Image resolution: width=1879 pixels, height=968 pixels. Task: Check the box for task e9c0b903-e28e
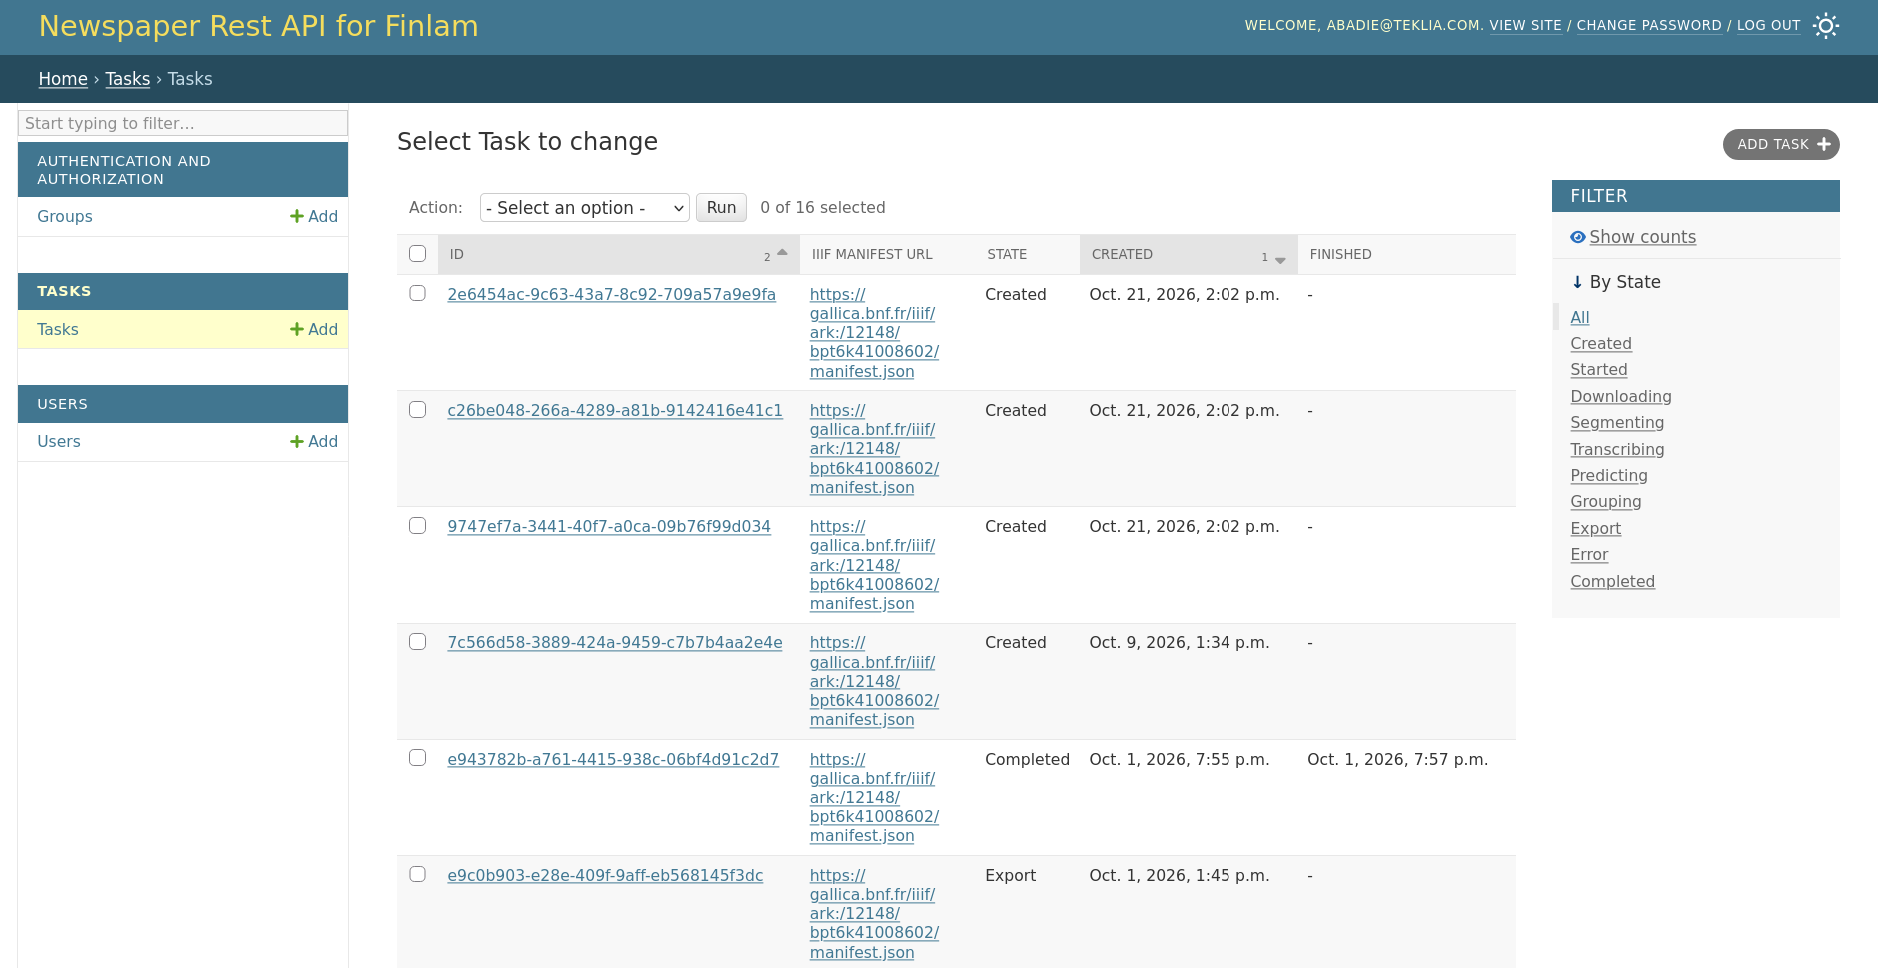[418, 874]
